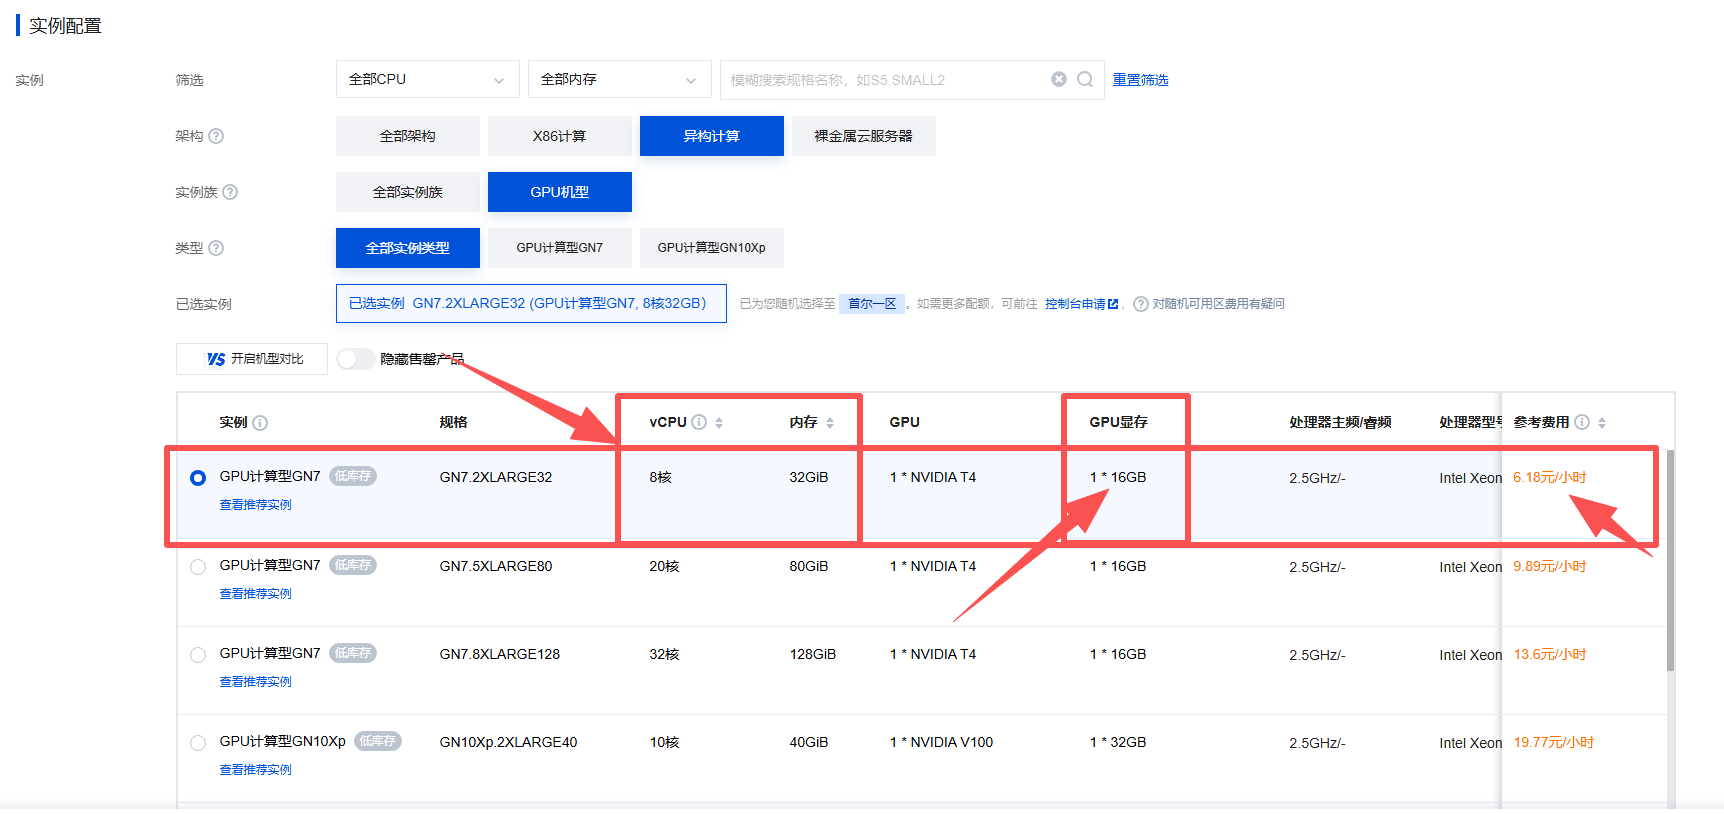
Task: Select the GPU计算型GN7 type tab
Action: (x=560, y=248)
